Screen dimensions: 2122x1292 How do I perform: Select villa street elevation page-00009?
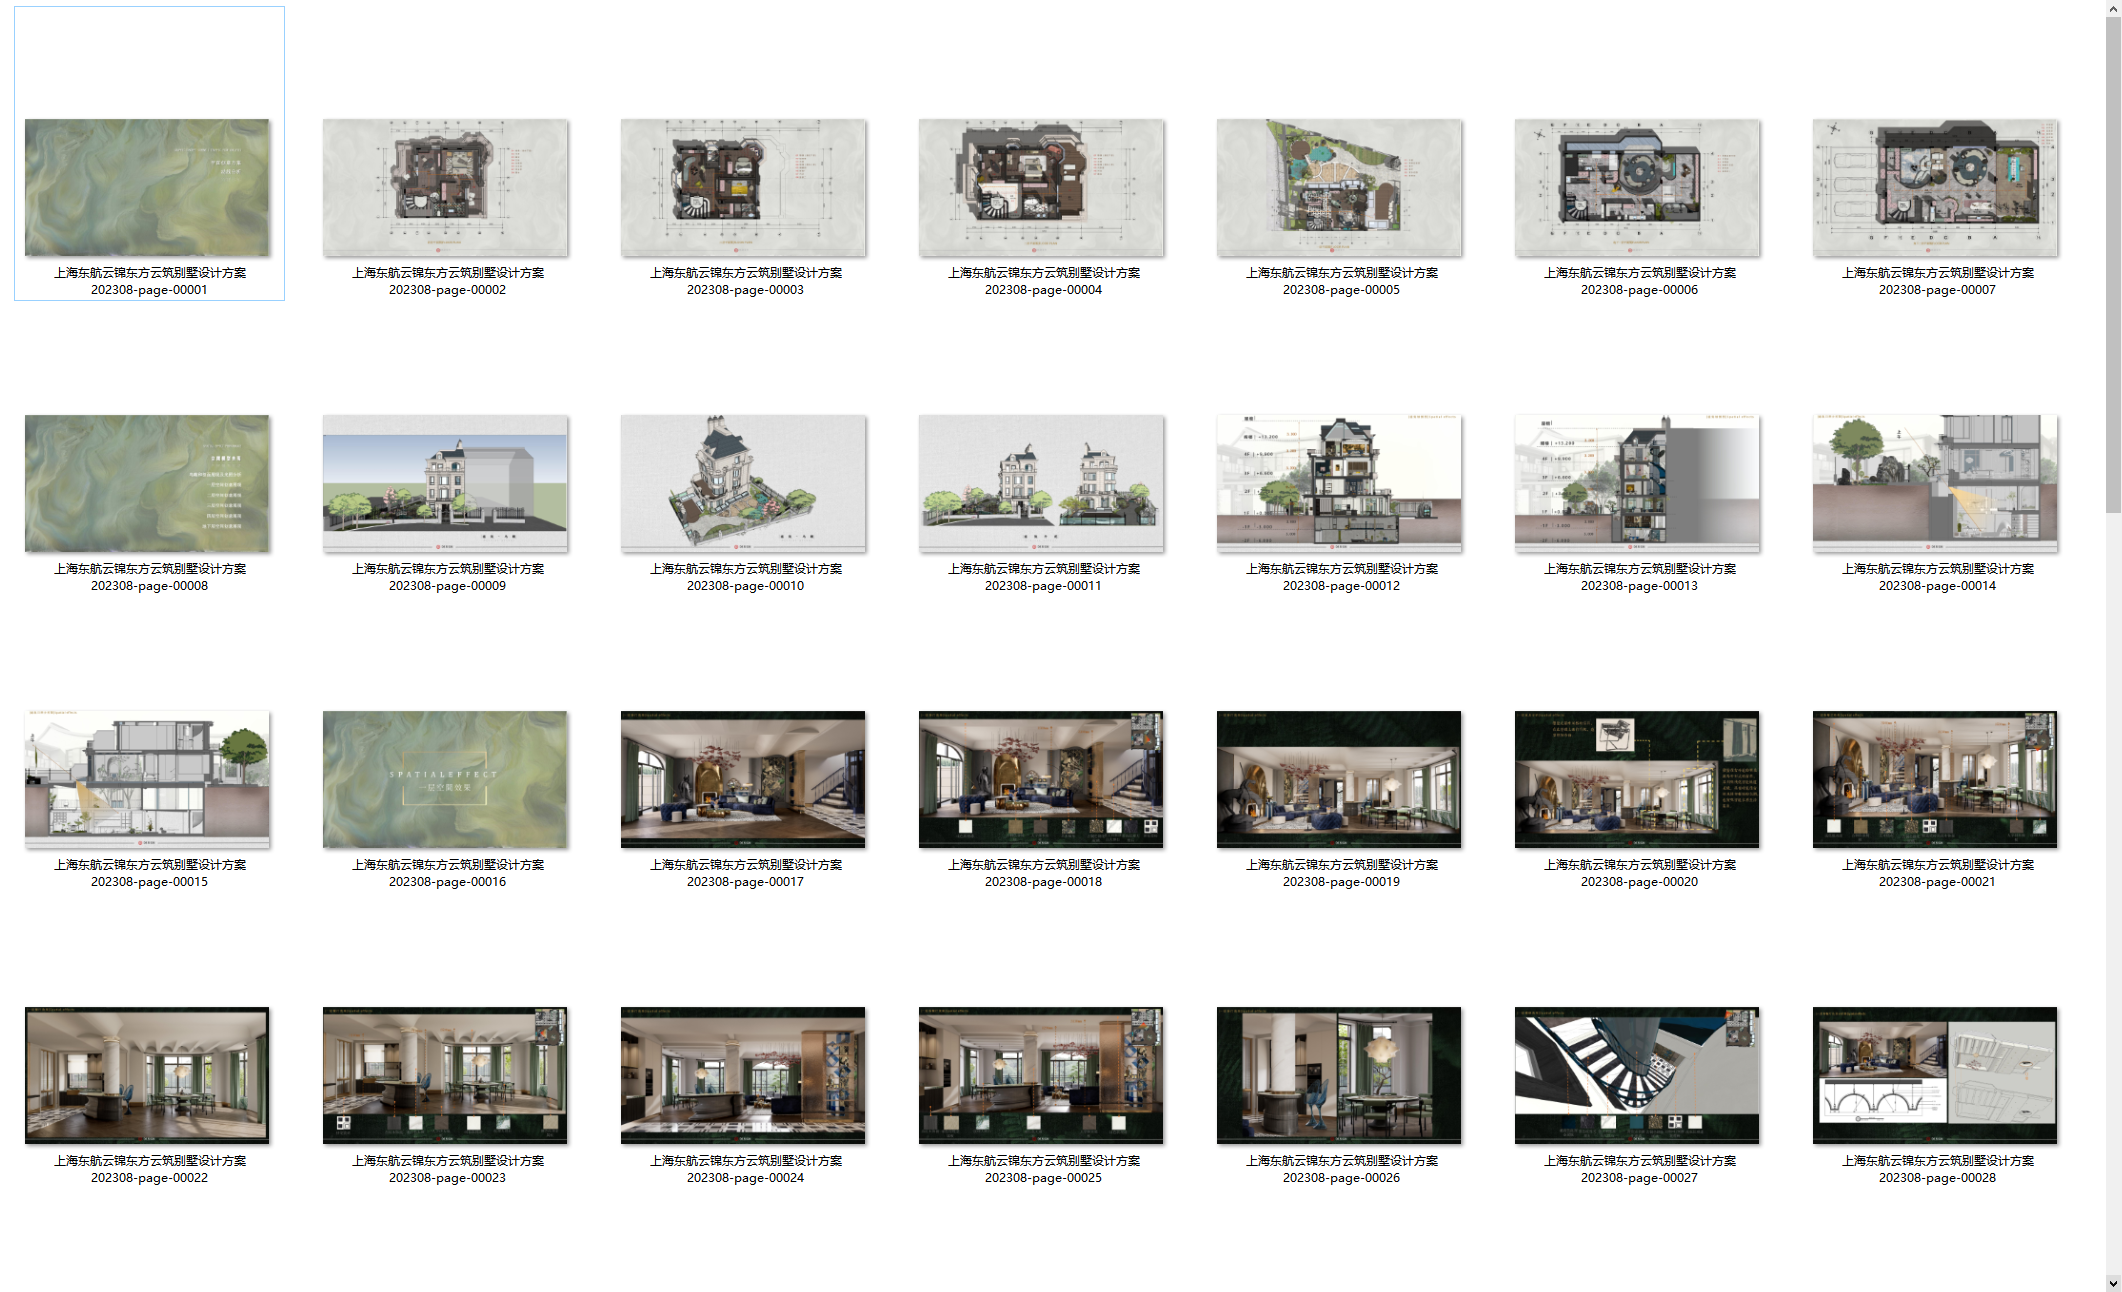445,483
